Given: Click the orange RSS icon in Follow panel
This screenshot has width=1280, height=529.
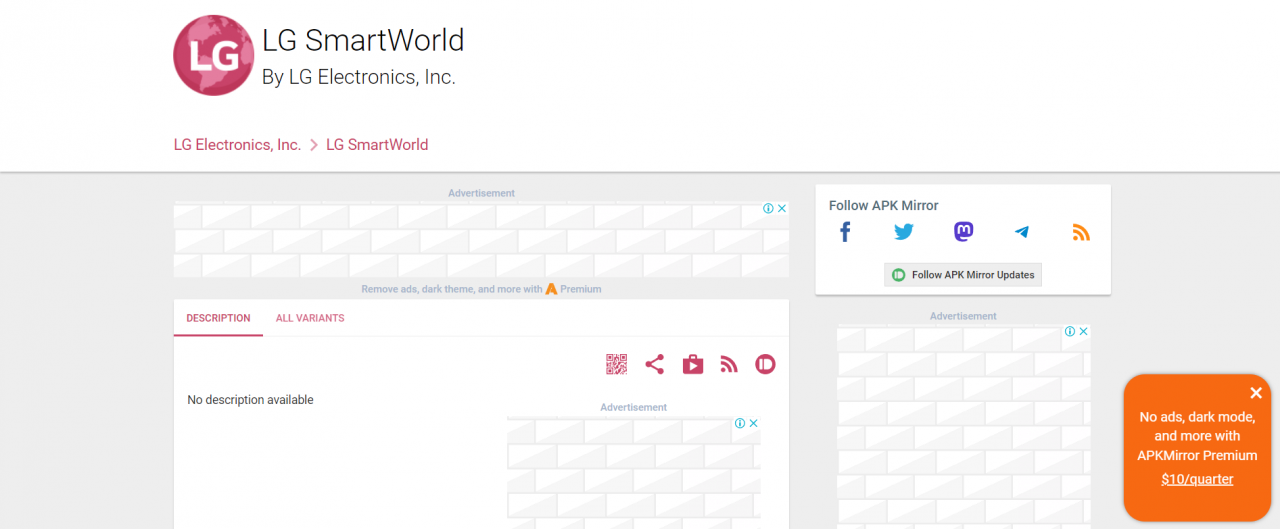Looking at the screenshot, I should coord(1080,232).
